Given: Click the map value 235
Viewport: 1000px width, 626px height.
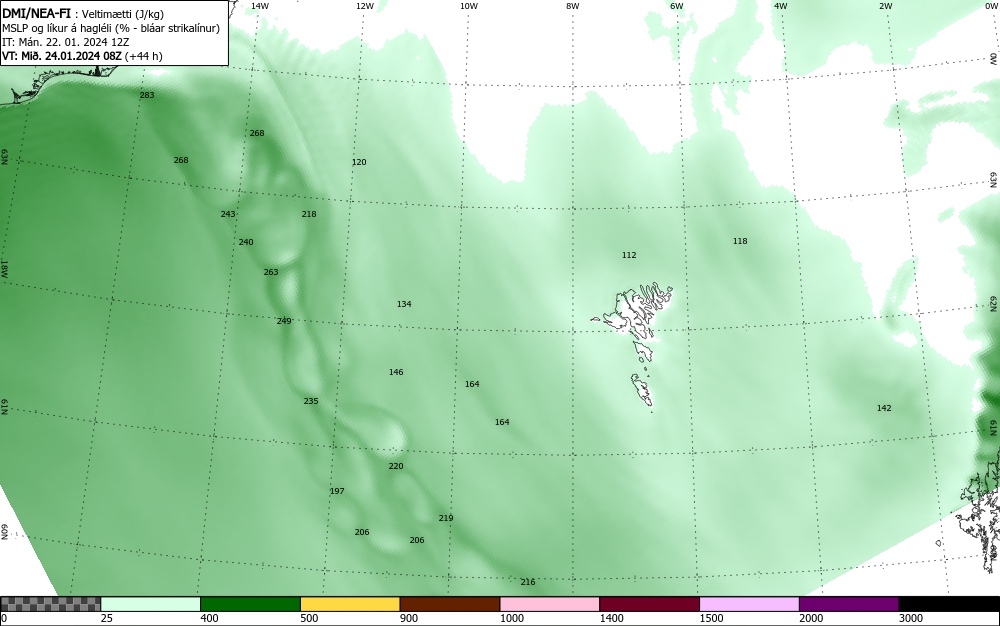Looking at the screenshot, I should click(x=311, y=401).
